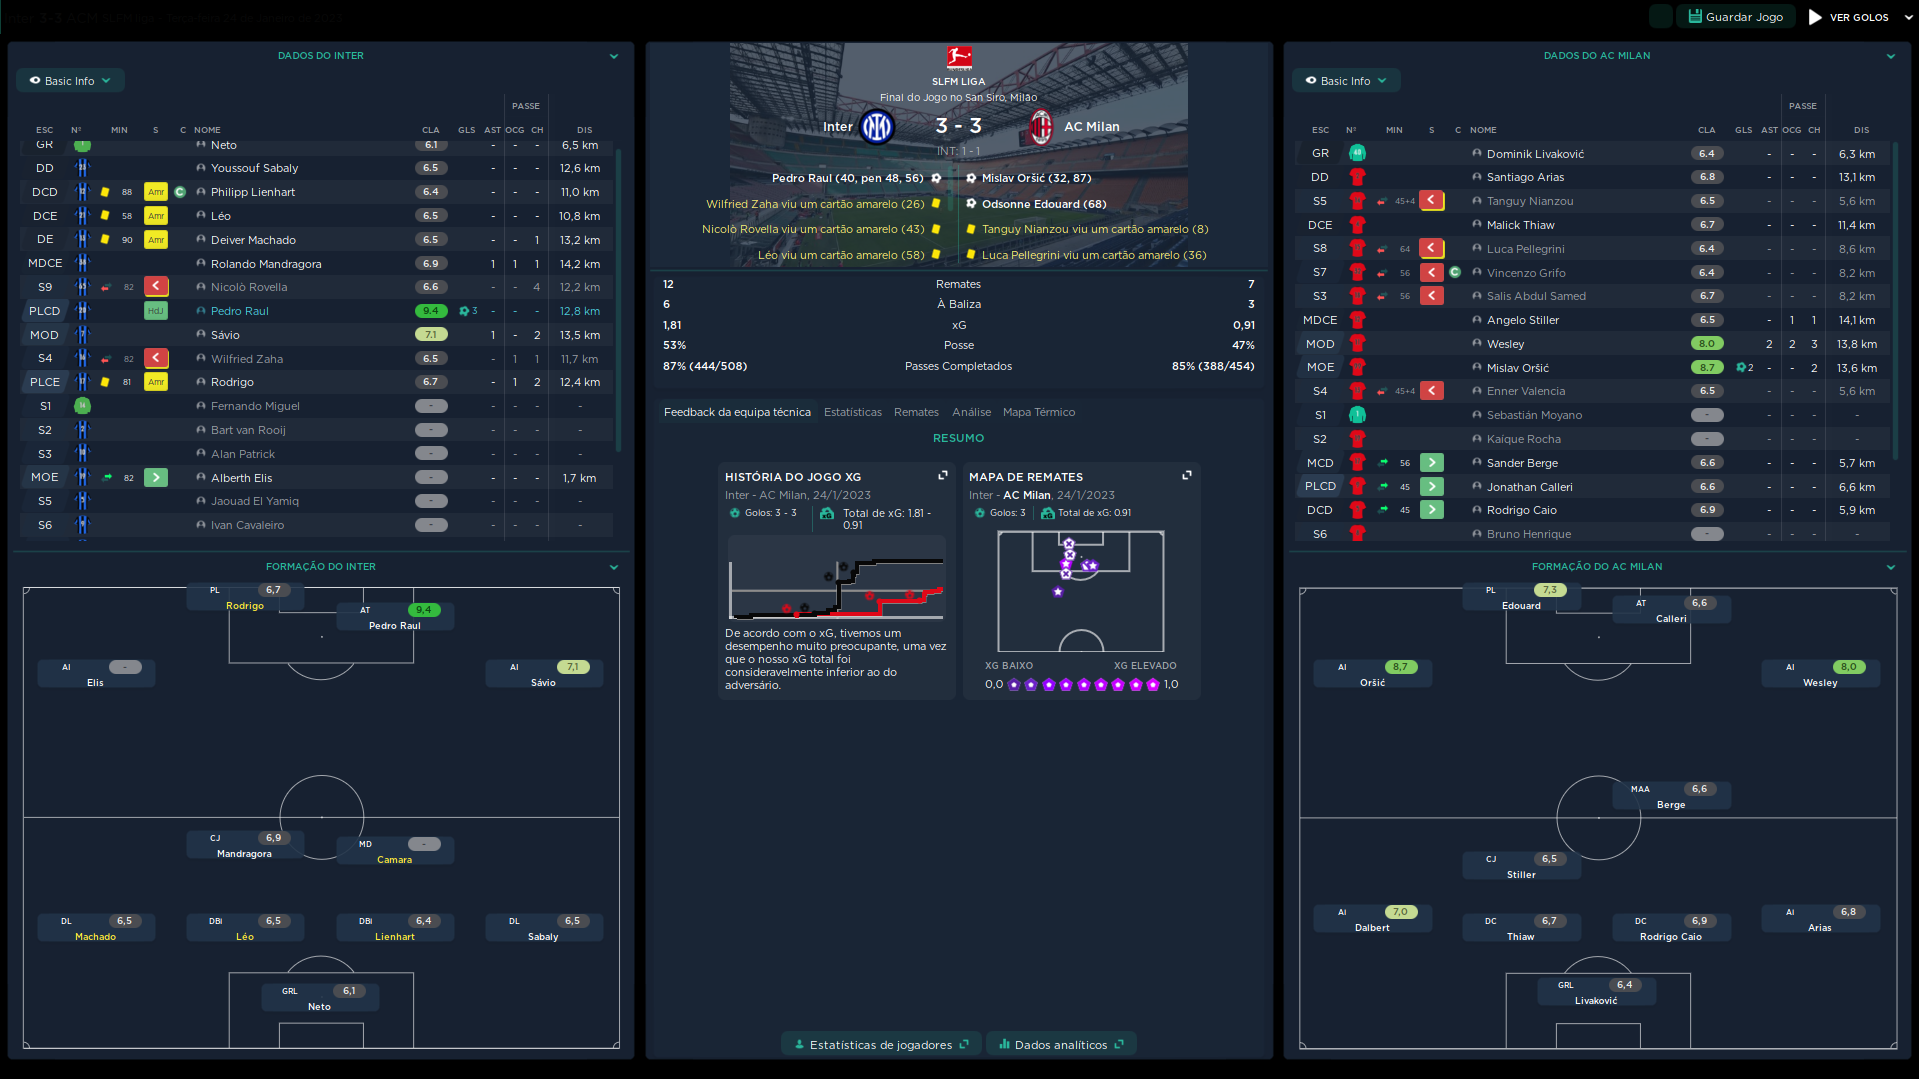
Task: Sort Inter list by CLA column
Action: pos(430,130)
